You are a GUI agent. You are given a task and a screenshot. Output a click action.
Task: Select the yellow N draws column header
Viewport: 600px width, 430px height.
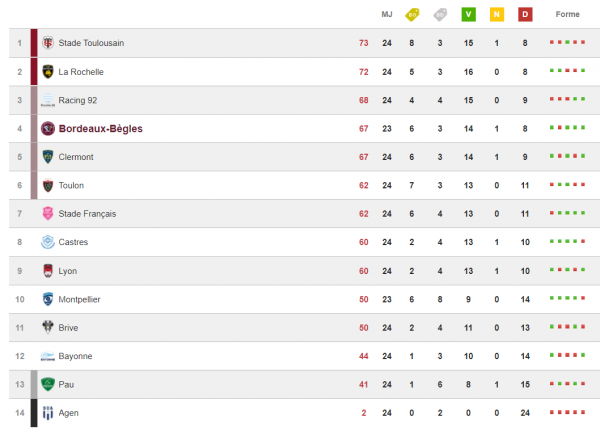(x=497, y=15)
